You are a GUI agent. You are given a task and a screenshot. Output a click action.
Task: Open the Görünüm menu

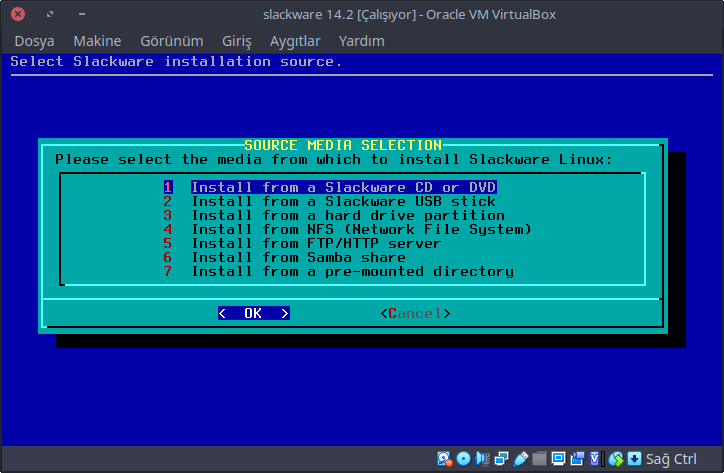pos(172,41)
